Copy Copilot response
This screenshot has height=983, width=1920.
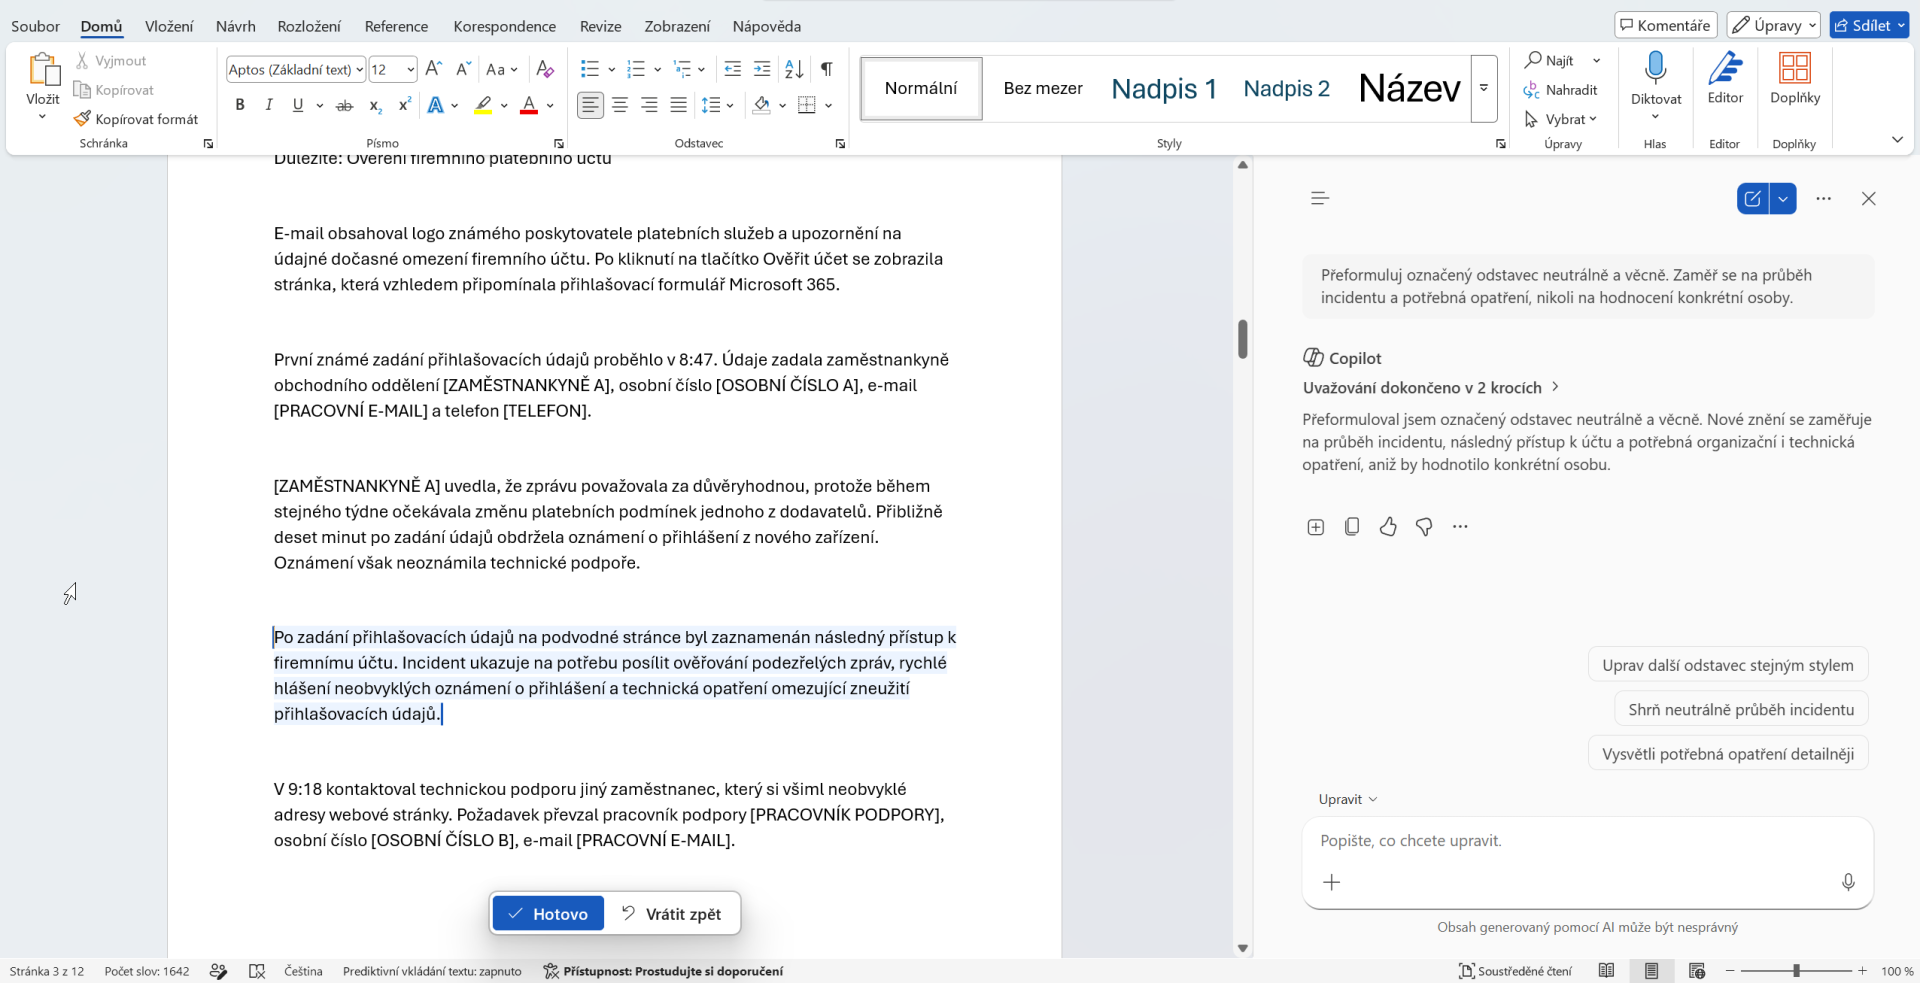1352,527
